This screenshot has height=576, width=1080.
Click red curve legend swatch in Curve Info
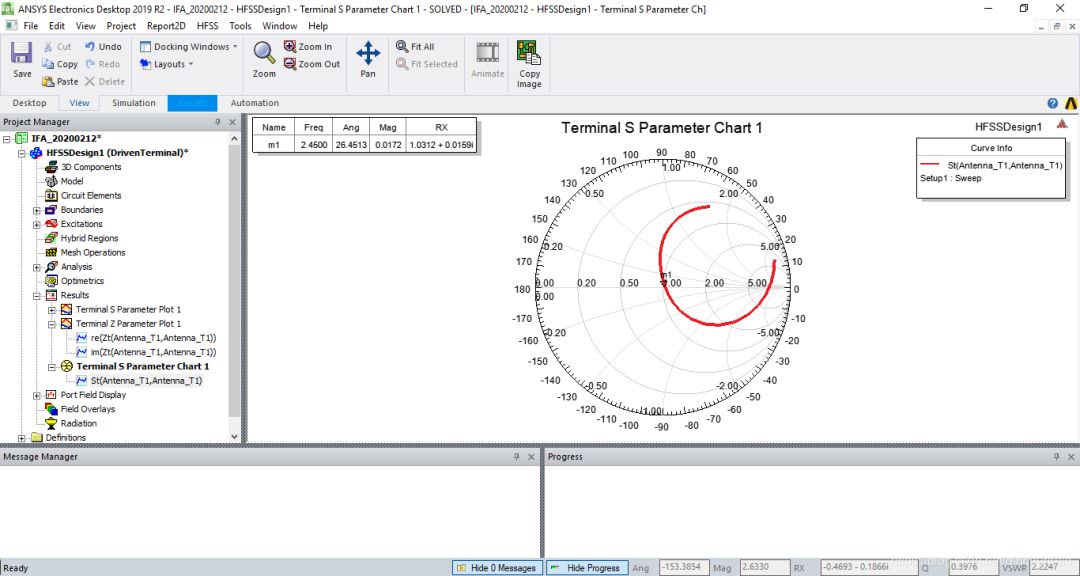(x=929, y=165)
